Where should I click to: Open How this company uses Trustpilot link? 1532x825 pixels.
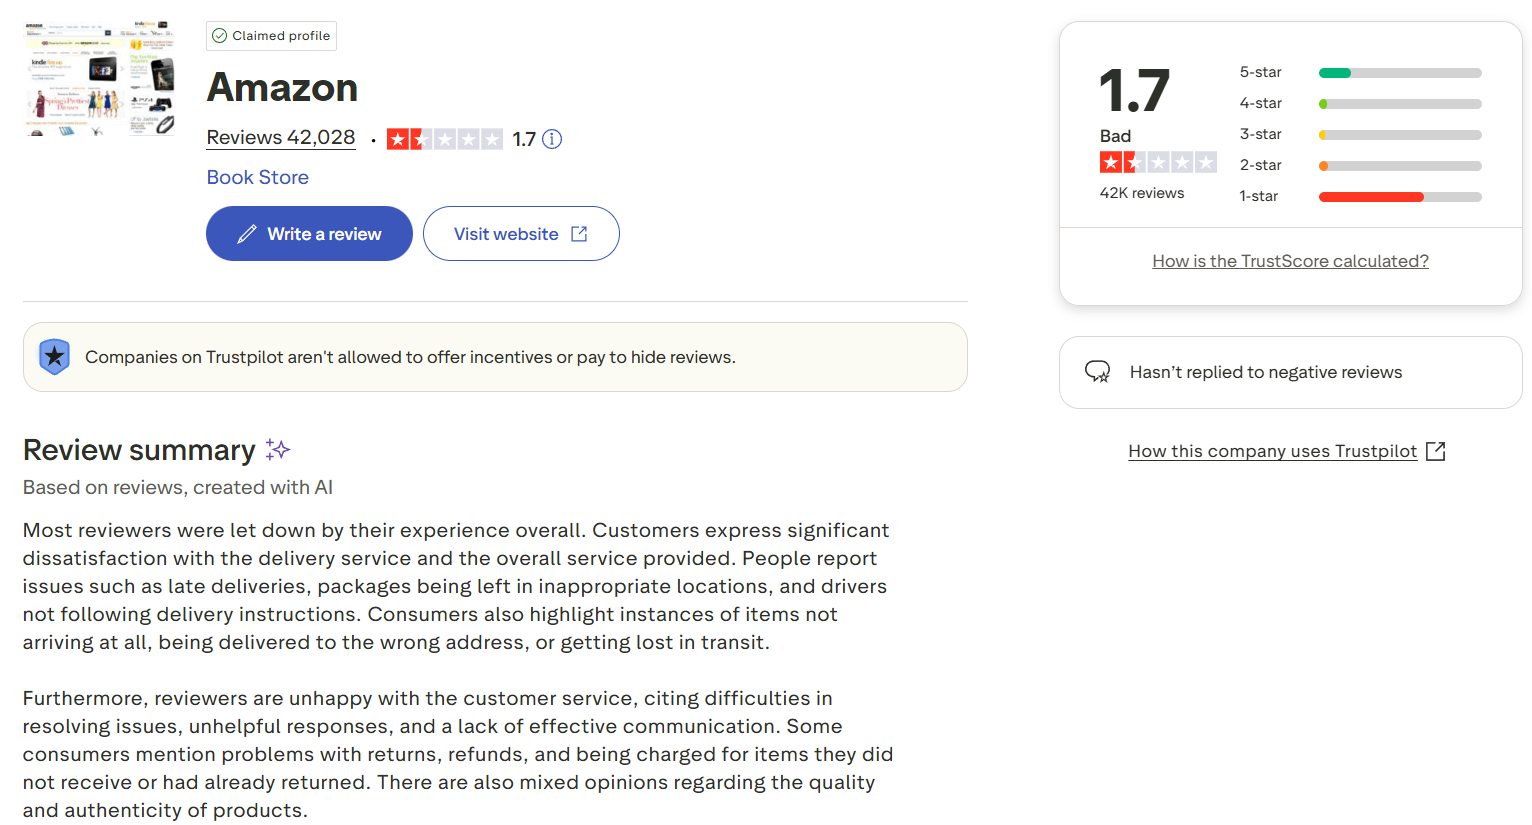[x=1272, y=451]
